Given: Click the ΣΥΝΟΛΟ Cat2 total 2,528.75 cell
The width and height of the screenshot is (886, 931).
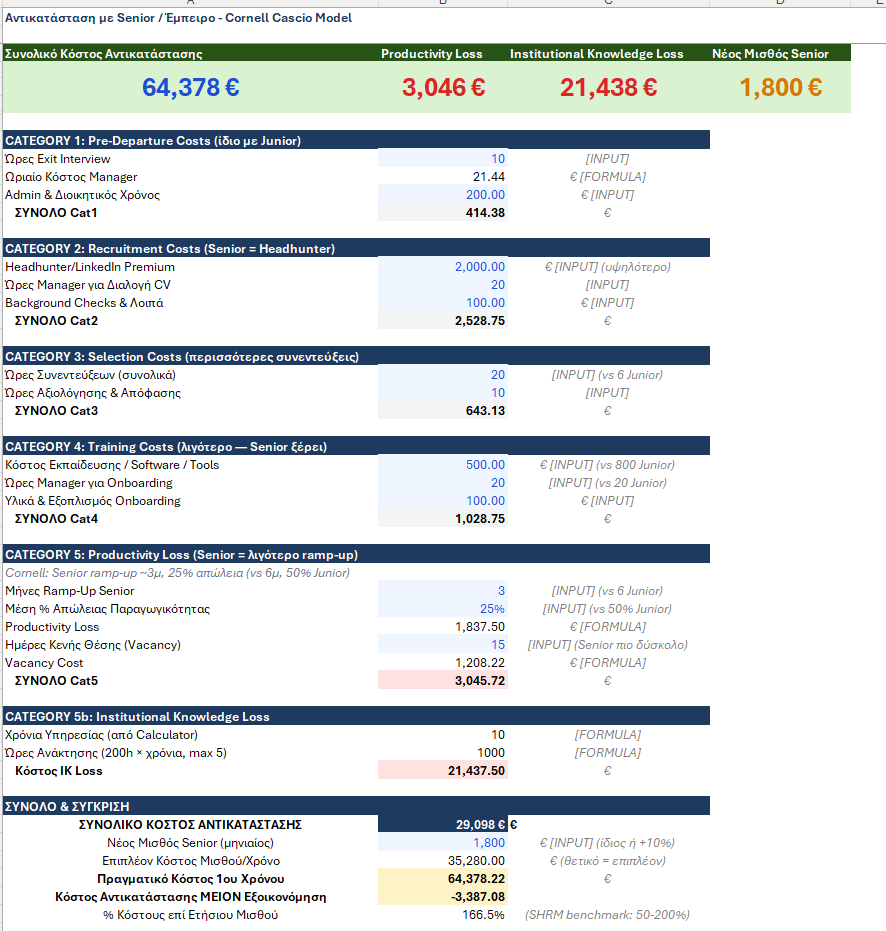Looking at the screenshot, I should coord(443,321).
